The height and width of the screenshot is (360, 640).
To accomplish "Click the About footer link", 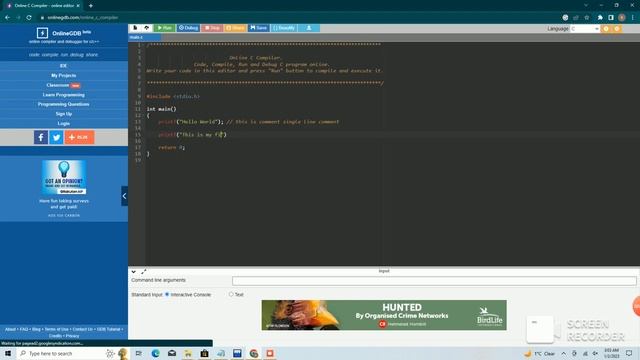I will [10, 329].
